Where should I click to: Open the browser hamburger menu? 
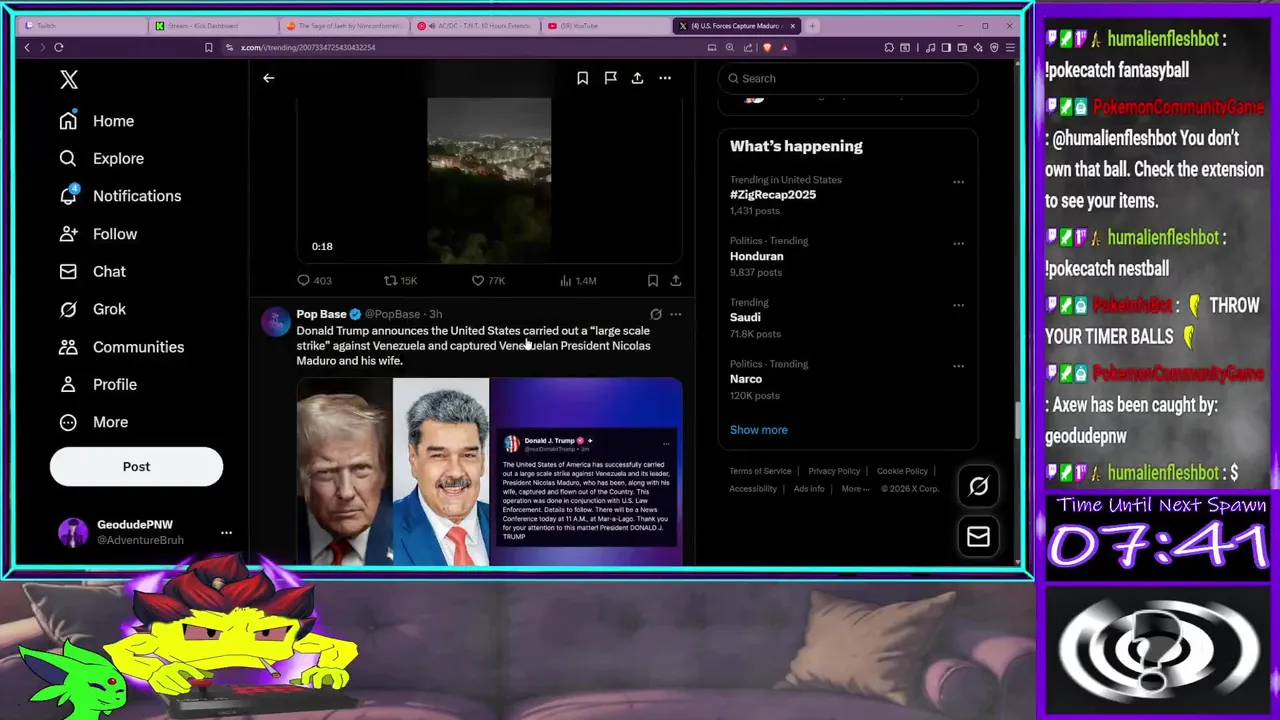[x=1010, y=47]
